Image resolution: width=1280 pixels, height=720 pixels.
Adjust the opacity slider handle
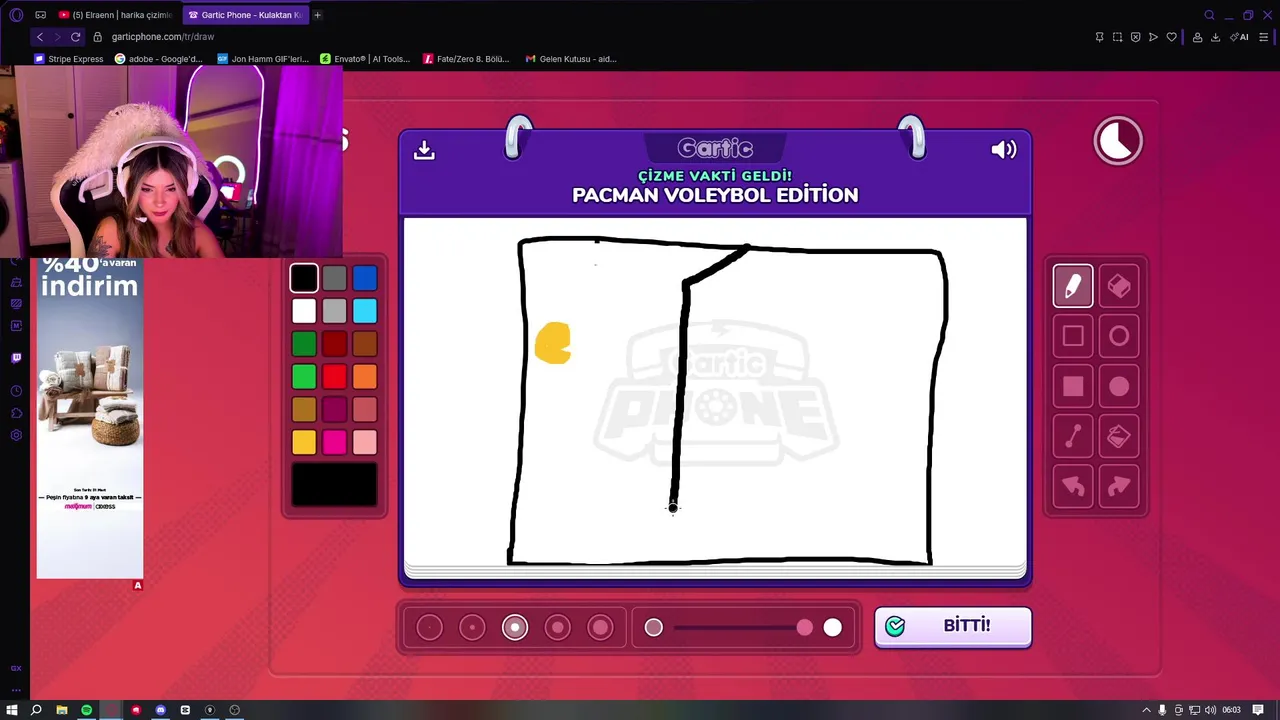coord(805,627)
